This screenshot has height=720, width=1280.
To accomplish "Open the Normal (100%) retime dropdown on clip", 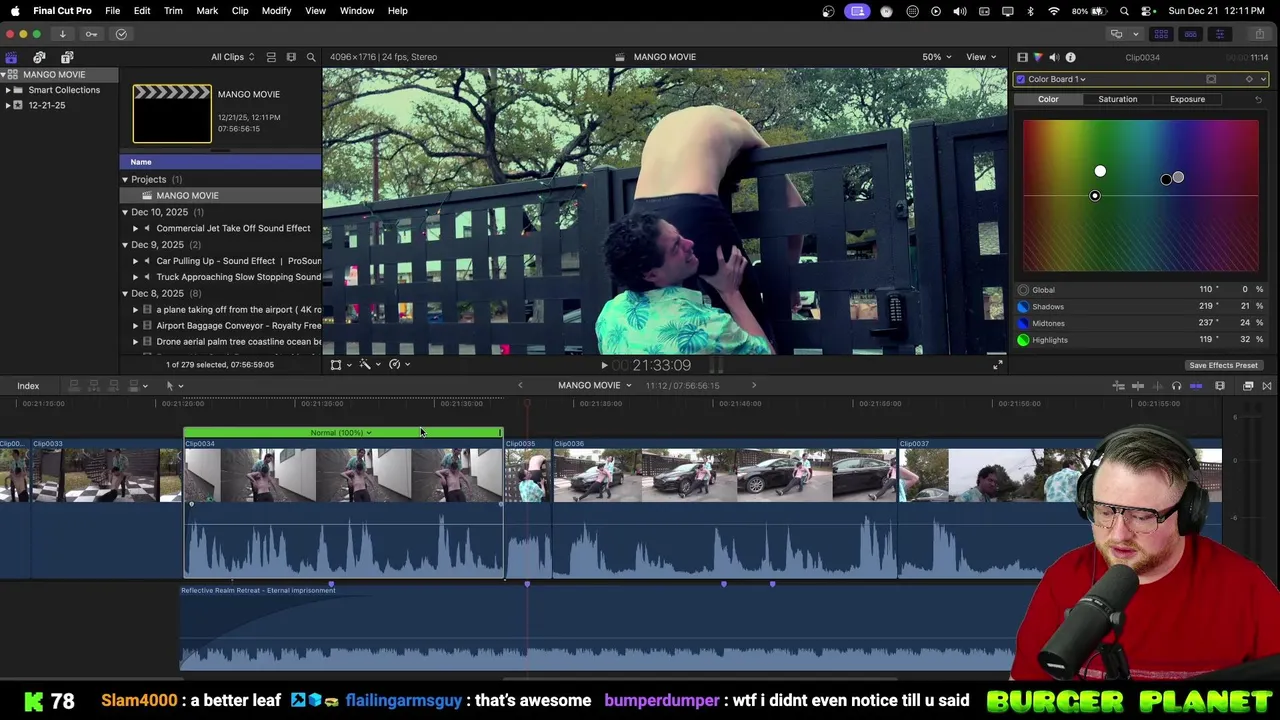I will [x=341, y=433].
